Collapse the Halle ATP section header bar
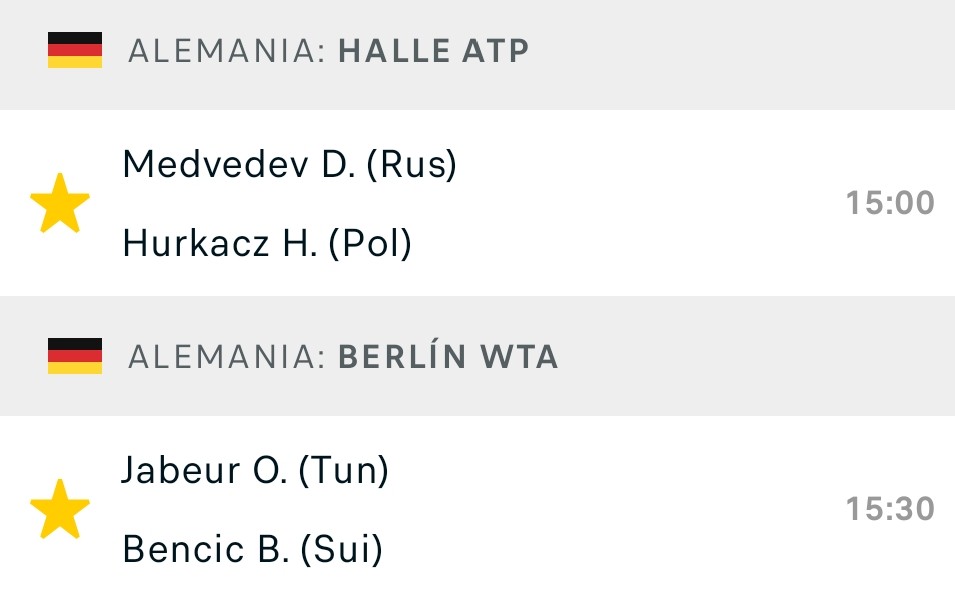Screen dimensions: 955x597 point(478,55)
